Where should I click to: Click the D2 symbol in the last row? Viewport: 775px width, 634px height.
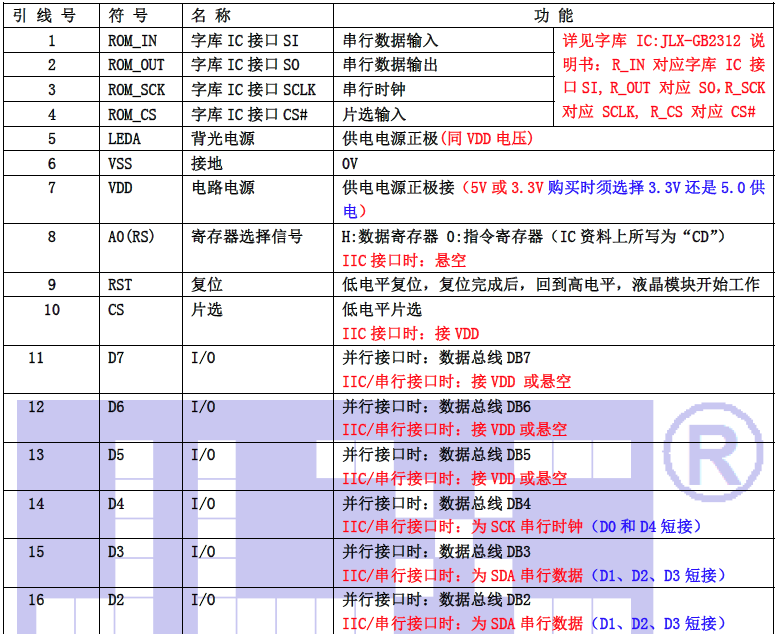(116, 600)
